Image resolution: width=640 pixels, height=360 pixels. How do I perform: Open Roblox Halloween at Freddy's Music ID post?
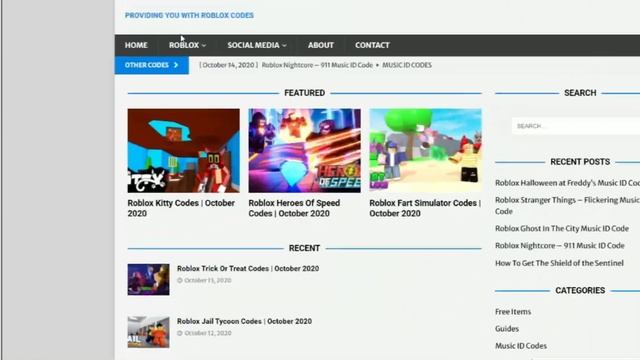click(567, 183)
